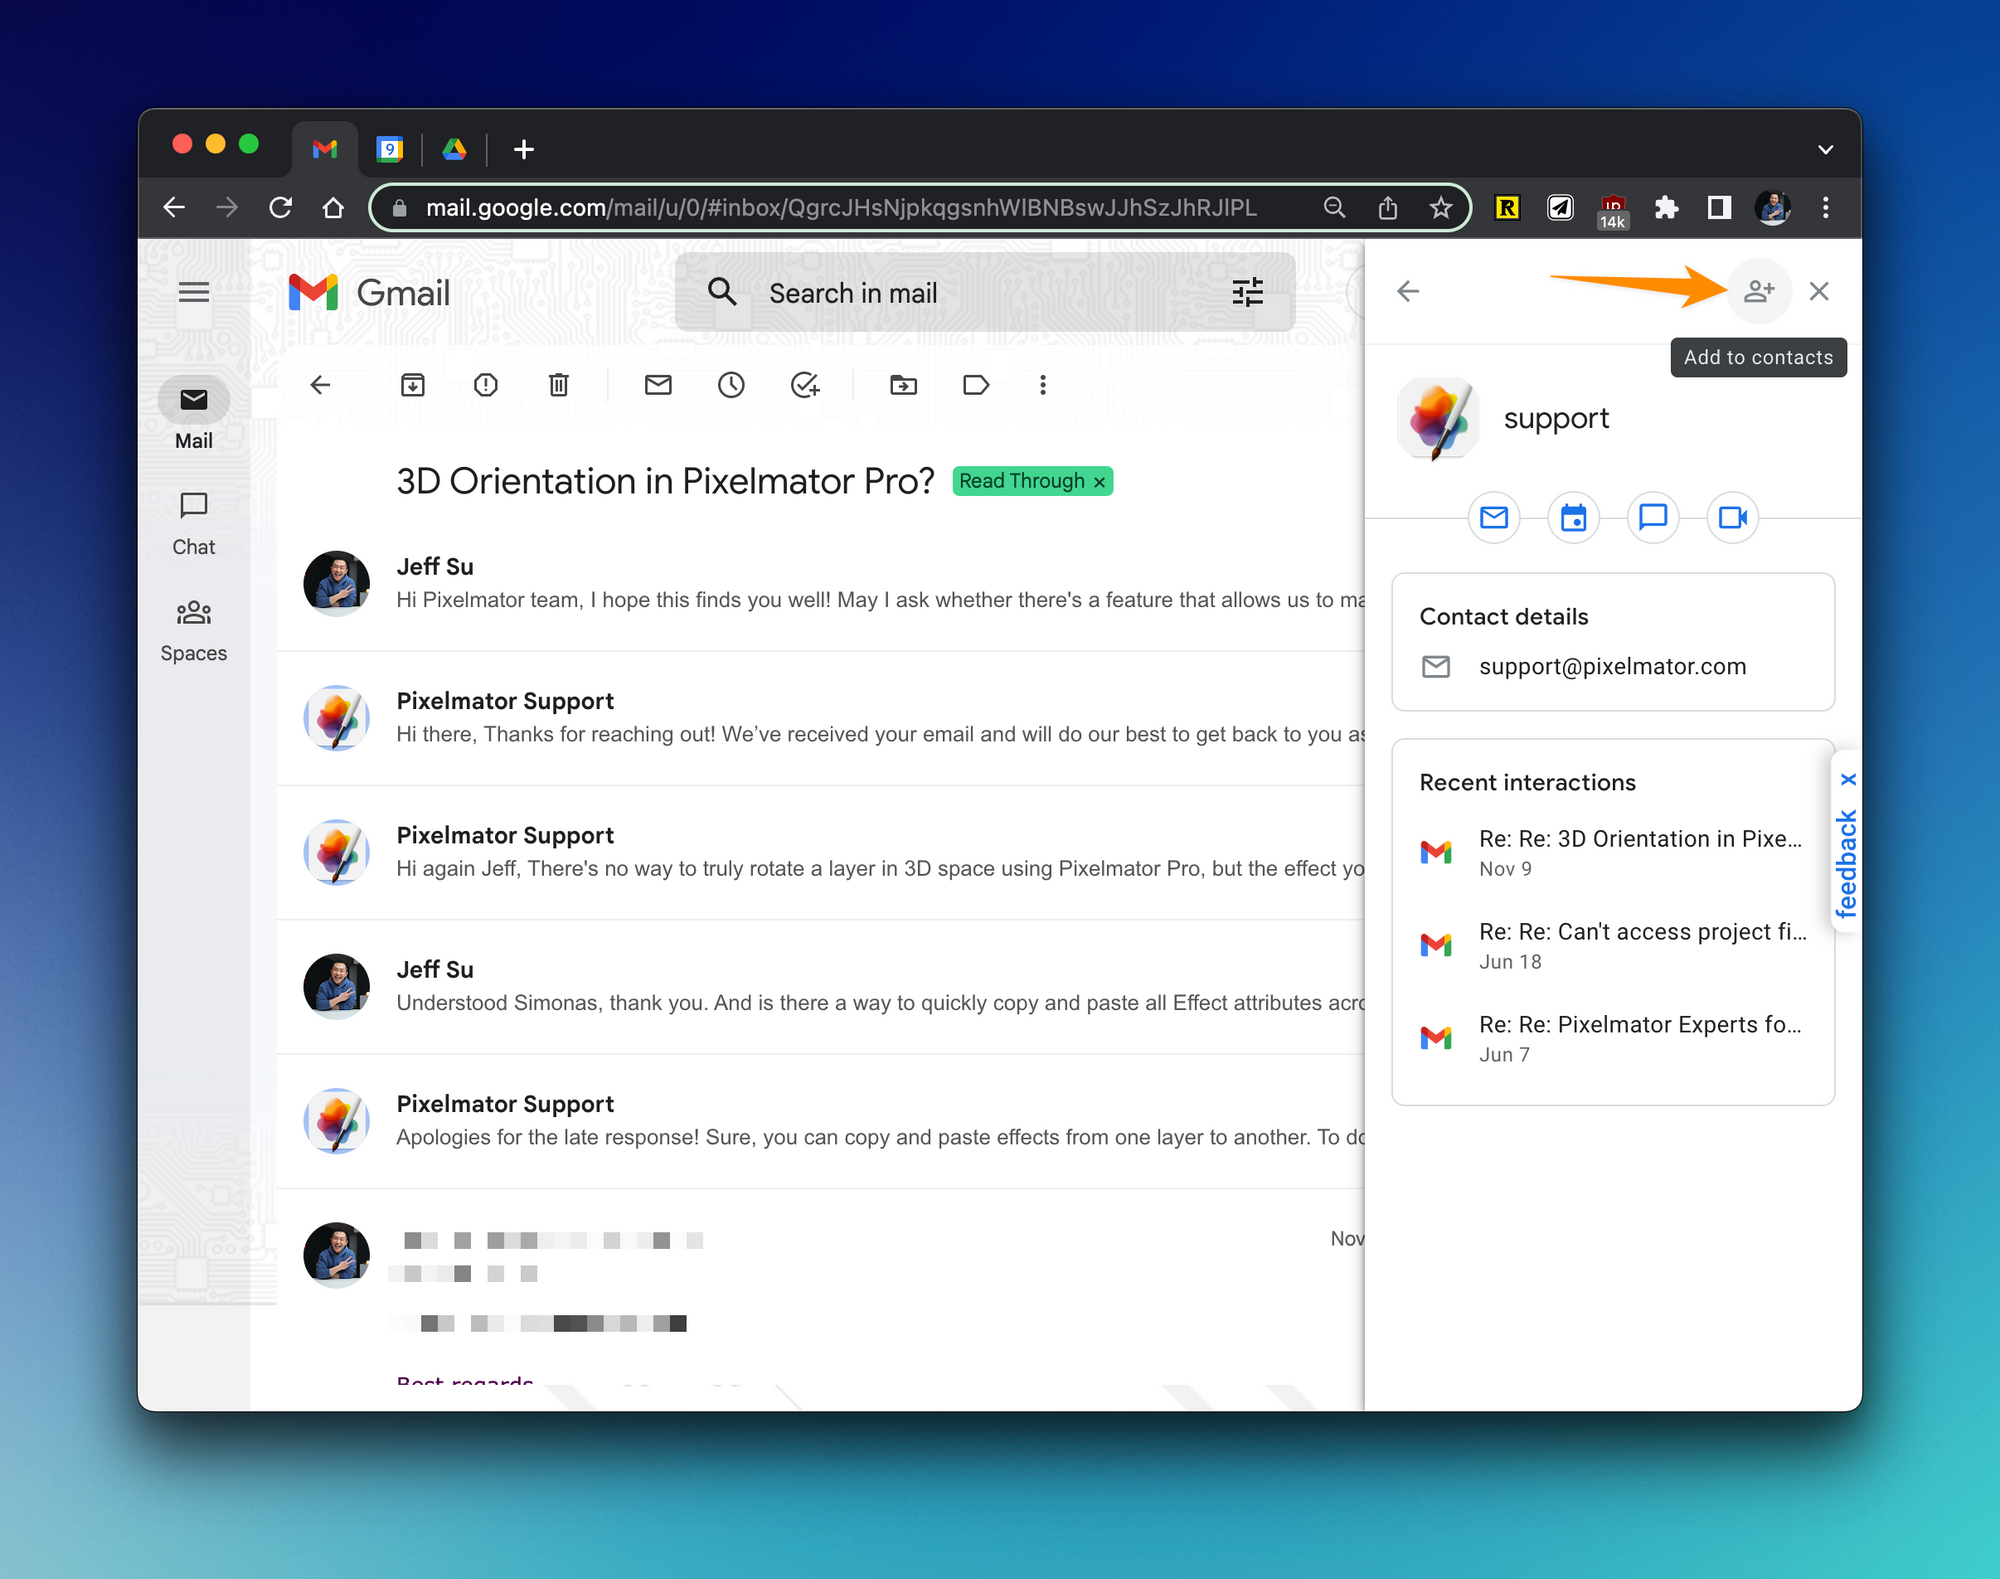This screenshot has width=2000, height=1579.
Task: Open Chrome three-dot menu
Action: 1825,207
